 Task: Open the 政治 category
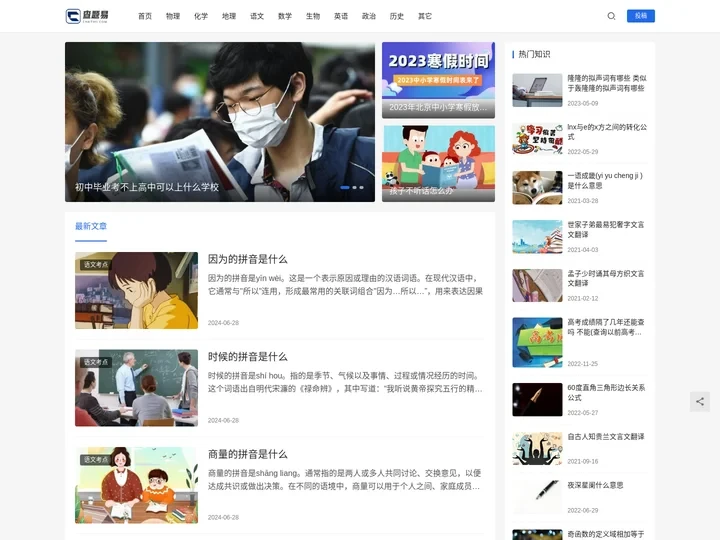tap(369, 16)
